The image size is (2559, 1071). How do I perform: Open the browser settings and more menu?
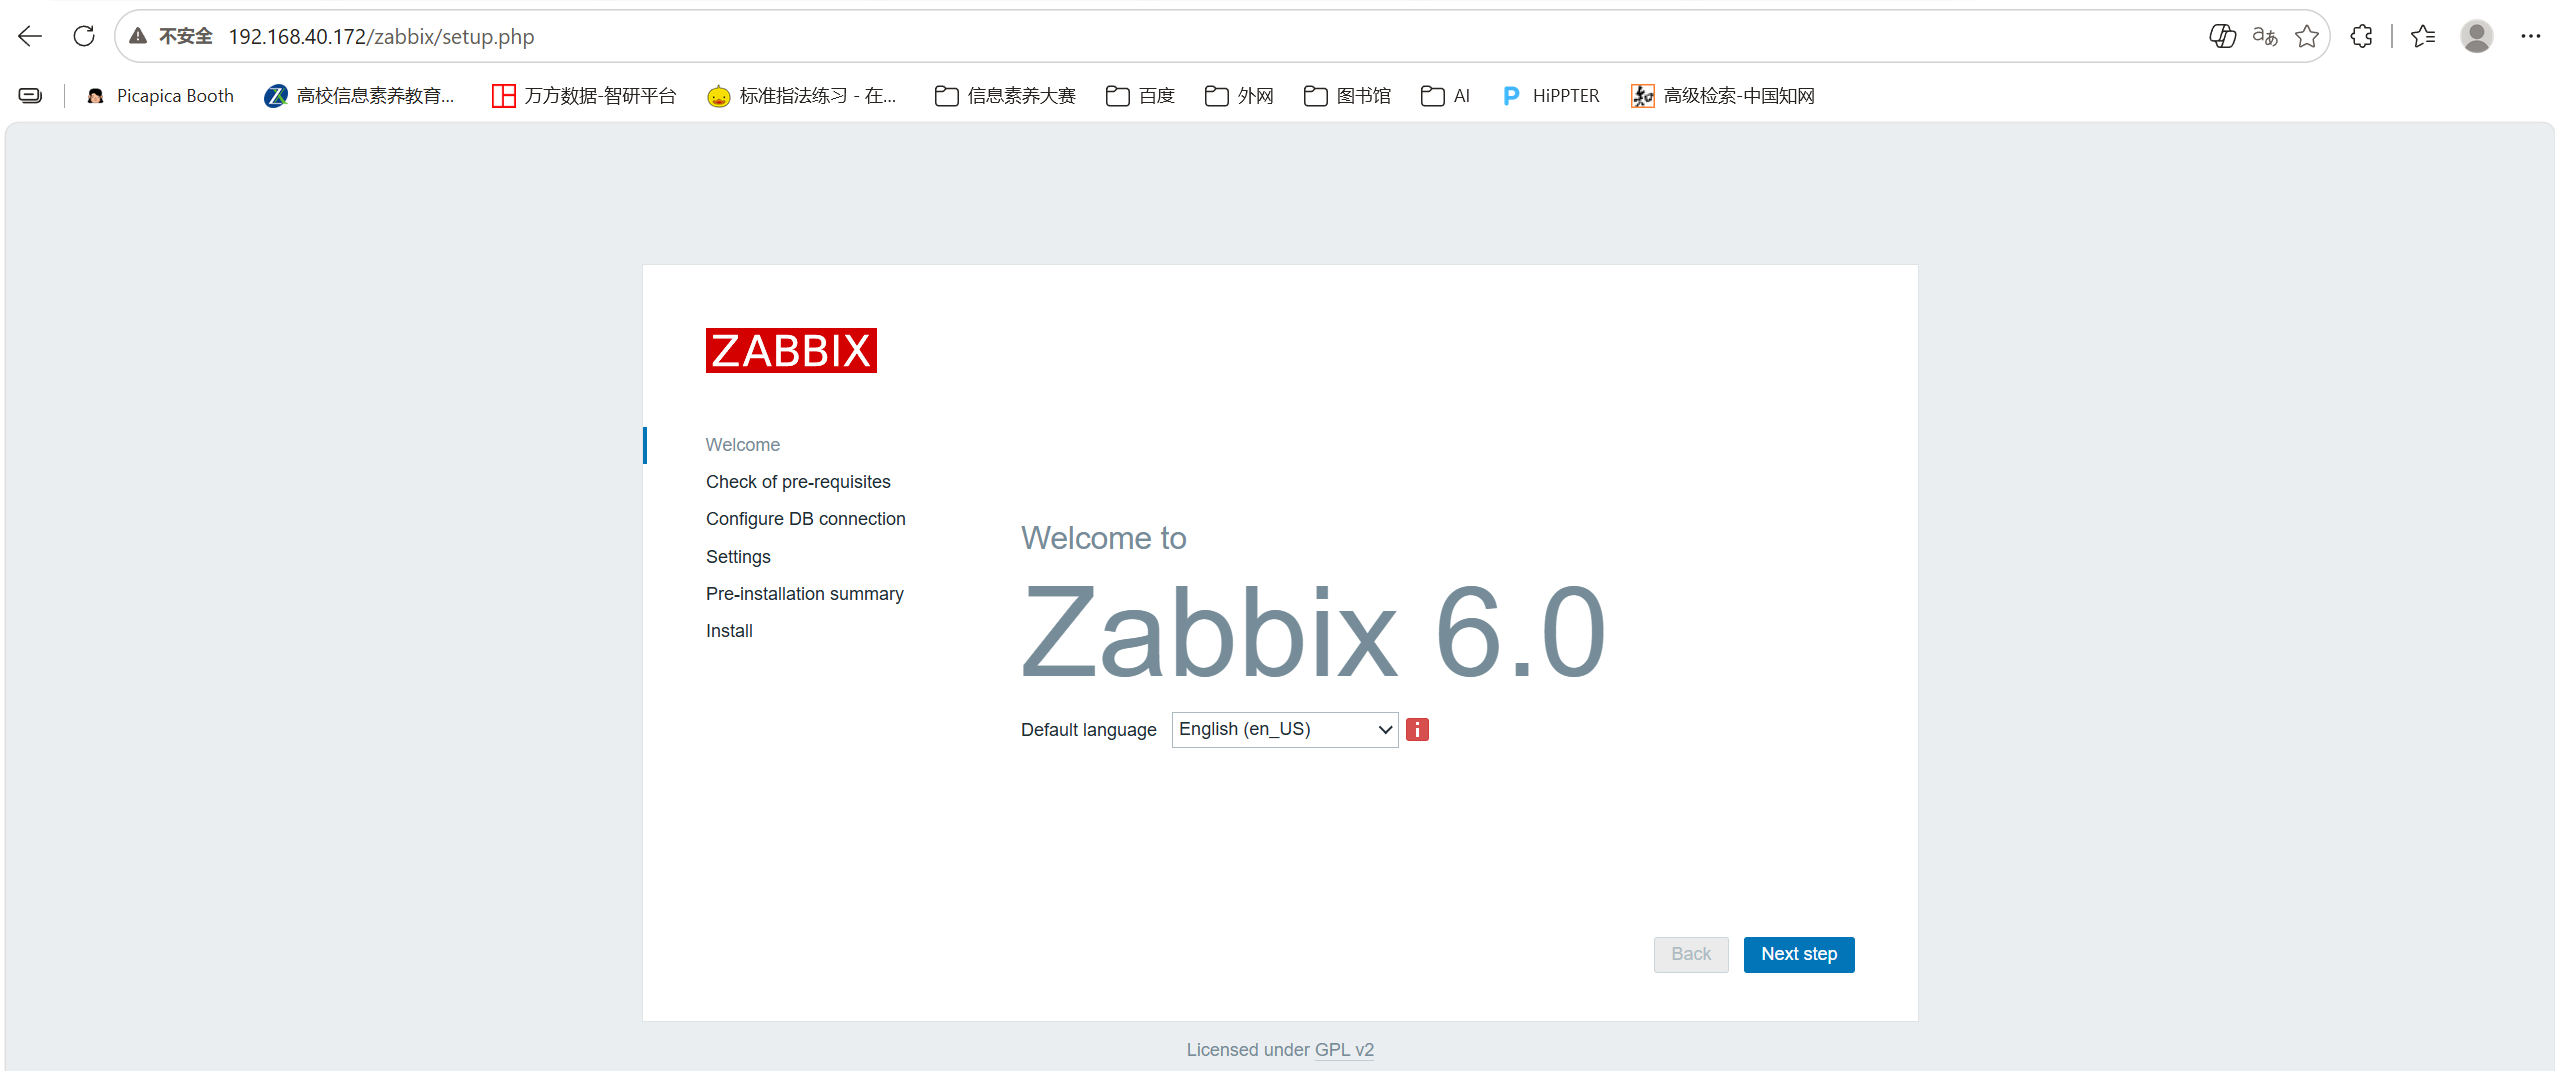click(2531, 37)
